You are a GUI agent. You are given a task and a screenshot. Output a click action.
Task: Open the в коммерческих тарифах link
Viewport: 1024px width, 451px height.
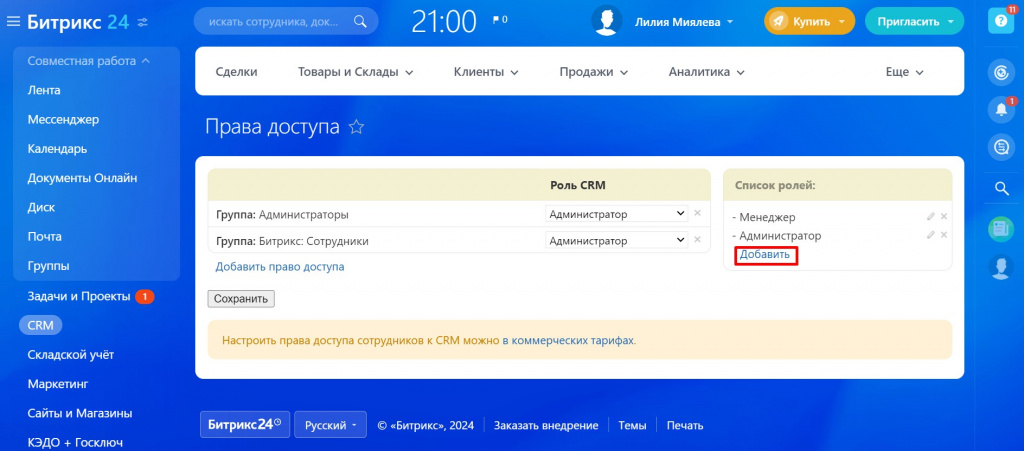(568, 340)
